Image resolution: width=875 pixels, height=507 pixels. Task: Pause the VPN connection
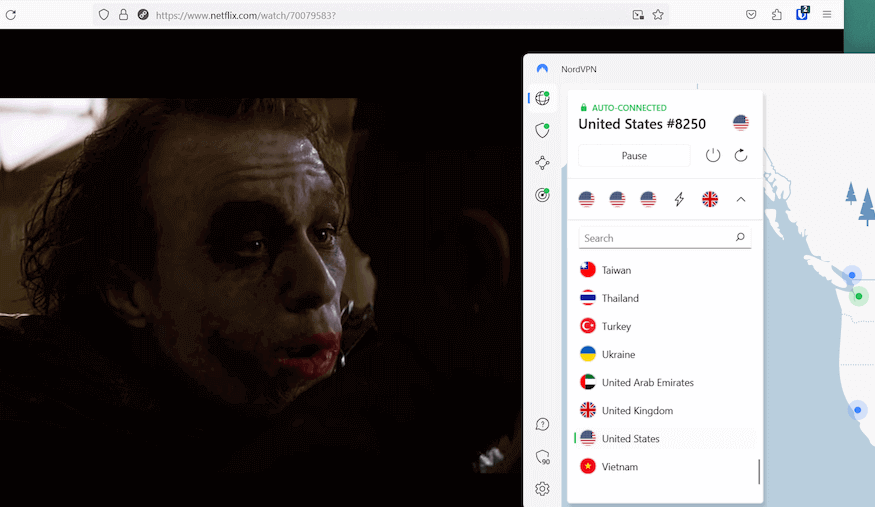[x=634, y=156]
